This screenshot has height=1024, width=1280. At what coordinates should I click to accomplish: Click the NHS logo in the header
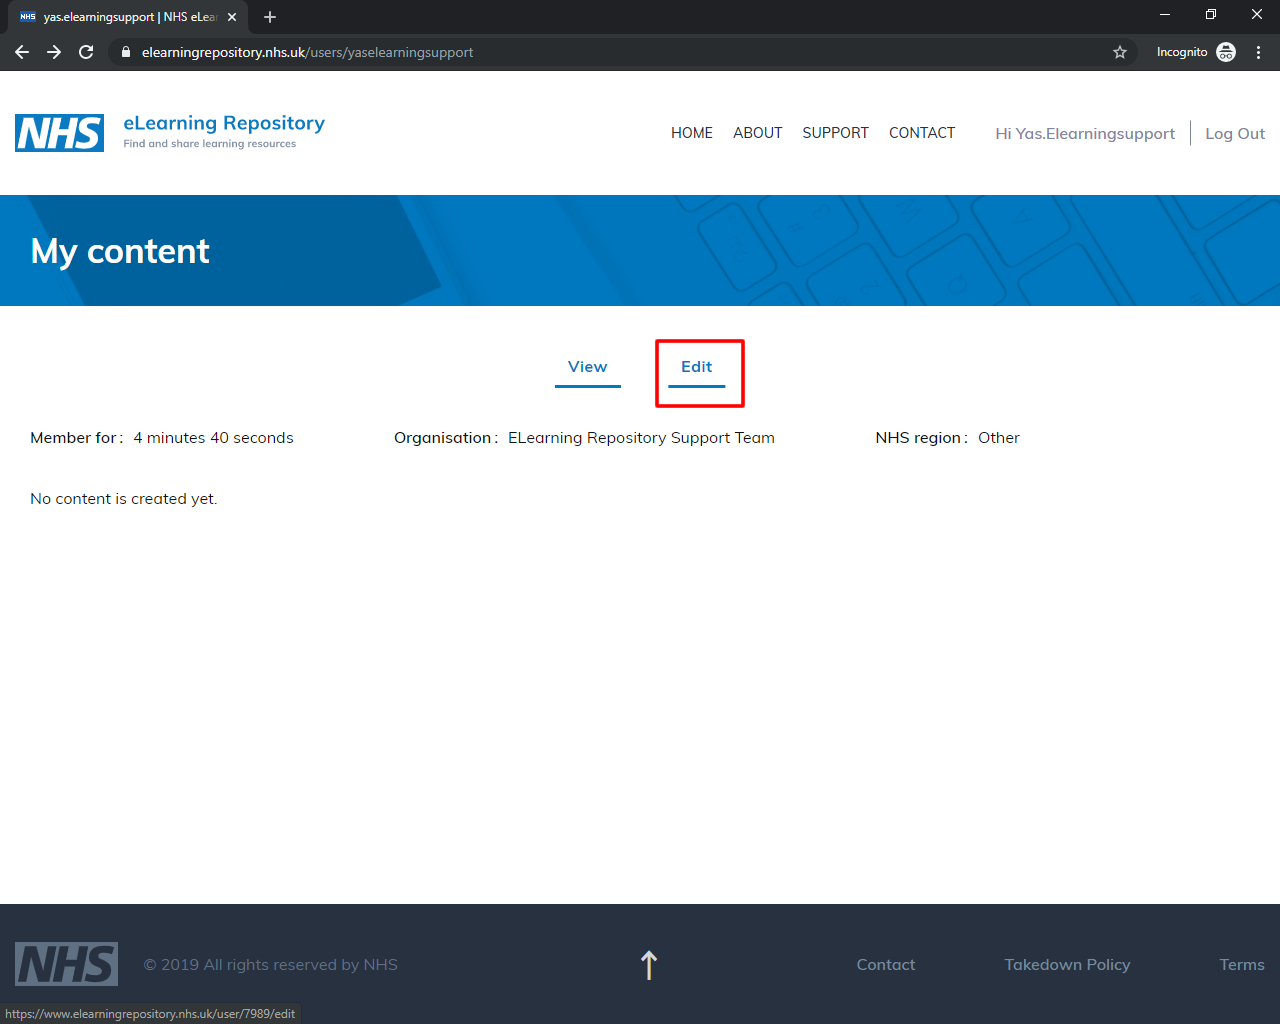point(59,133)
